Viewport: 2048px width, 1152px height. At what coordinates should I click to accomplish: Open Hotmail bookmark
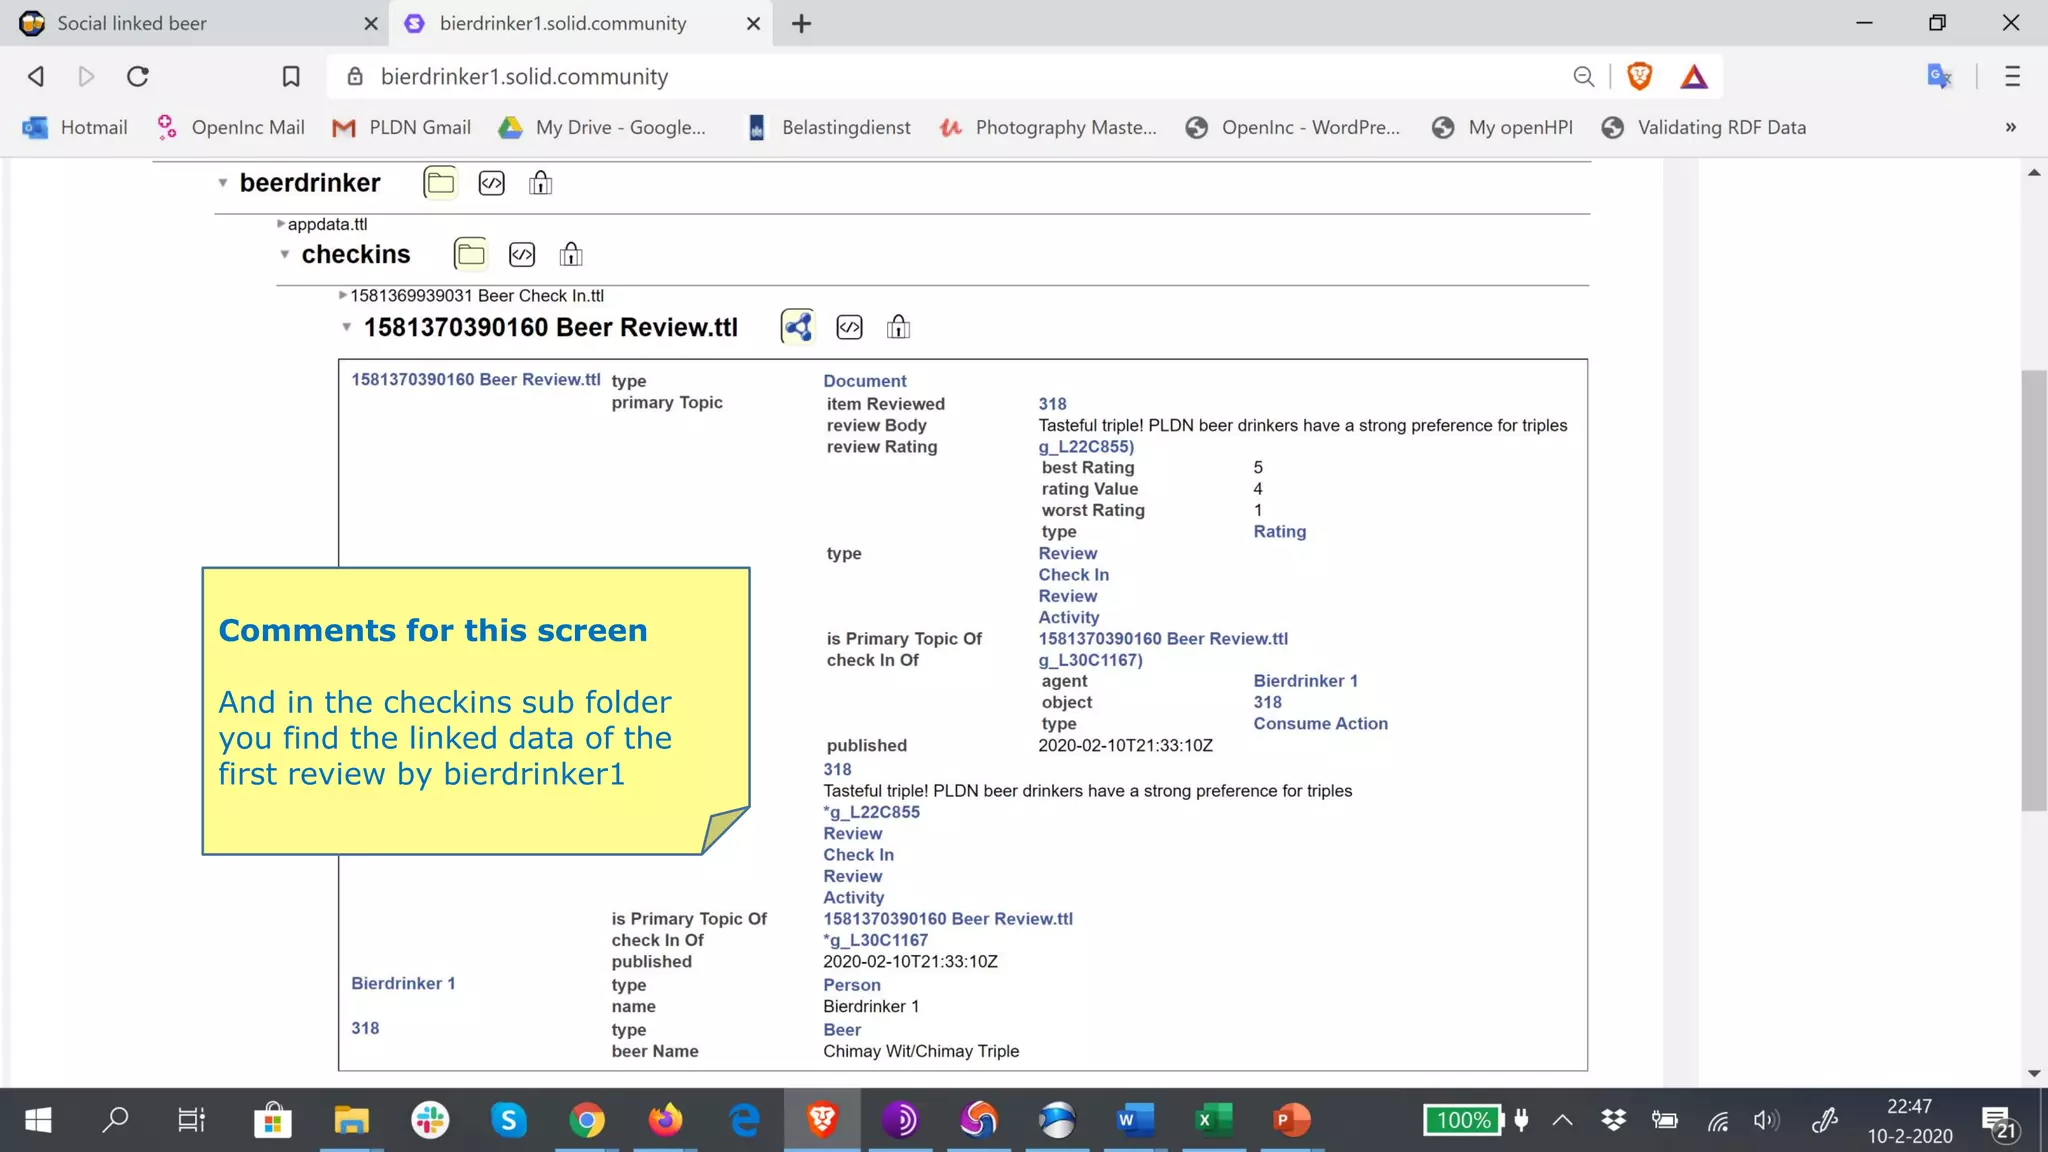click(76, 127)
